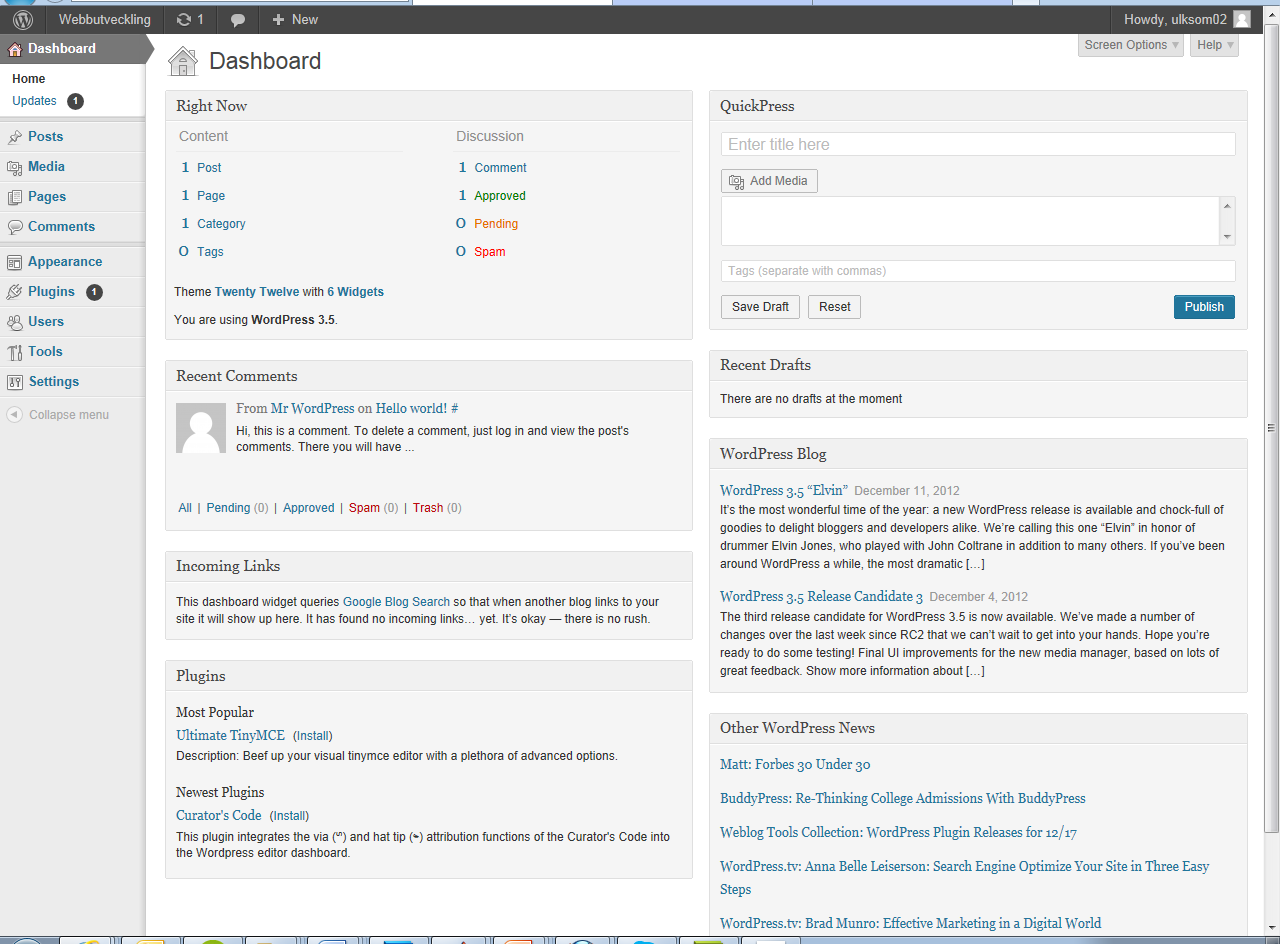Click the Google Blog Search link
Image resolution: width=1280 pixels, height=944 pixels.
coord(396,602)
